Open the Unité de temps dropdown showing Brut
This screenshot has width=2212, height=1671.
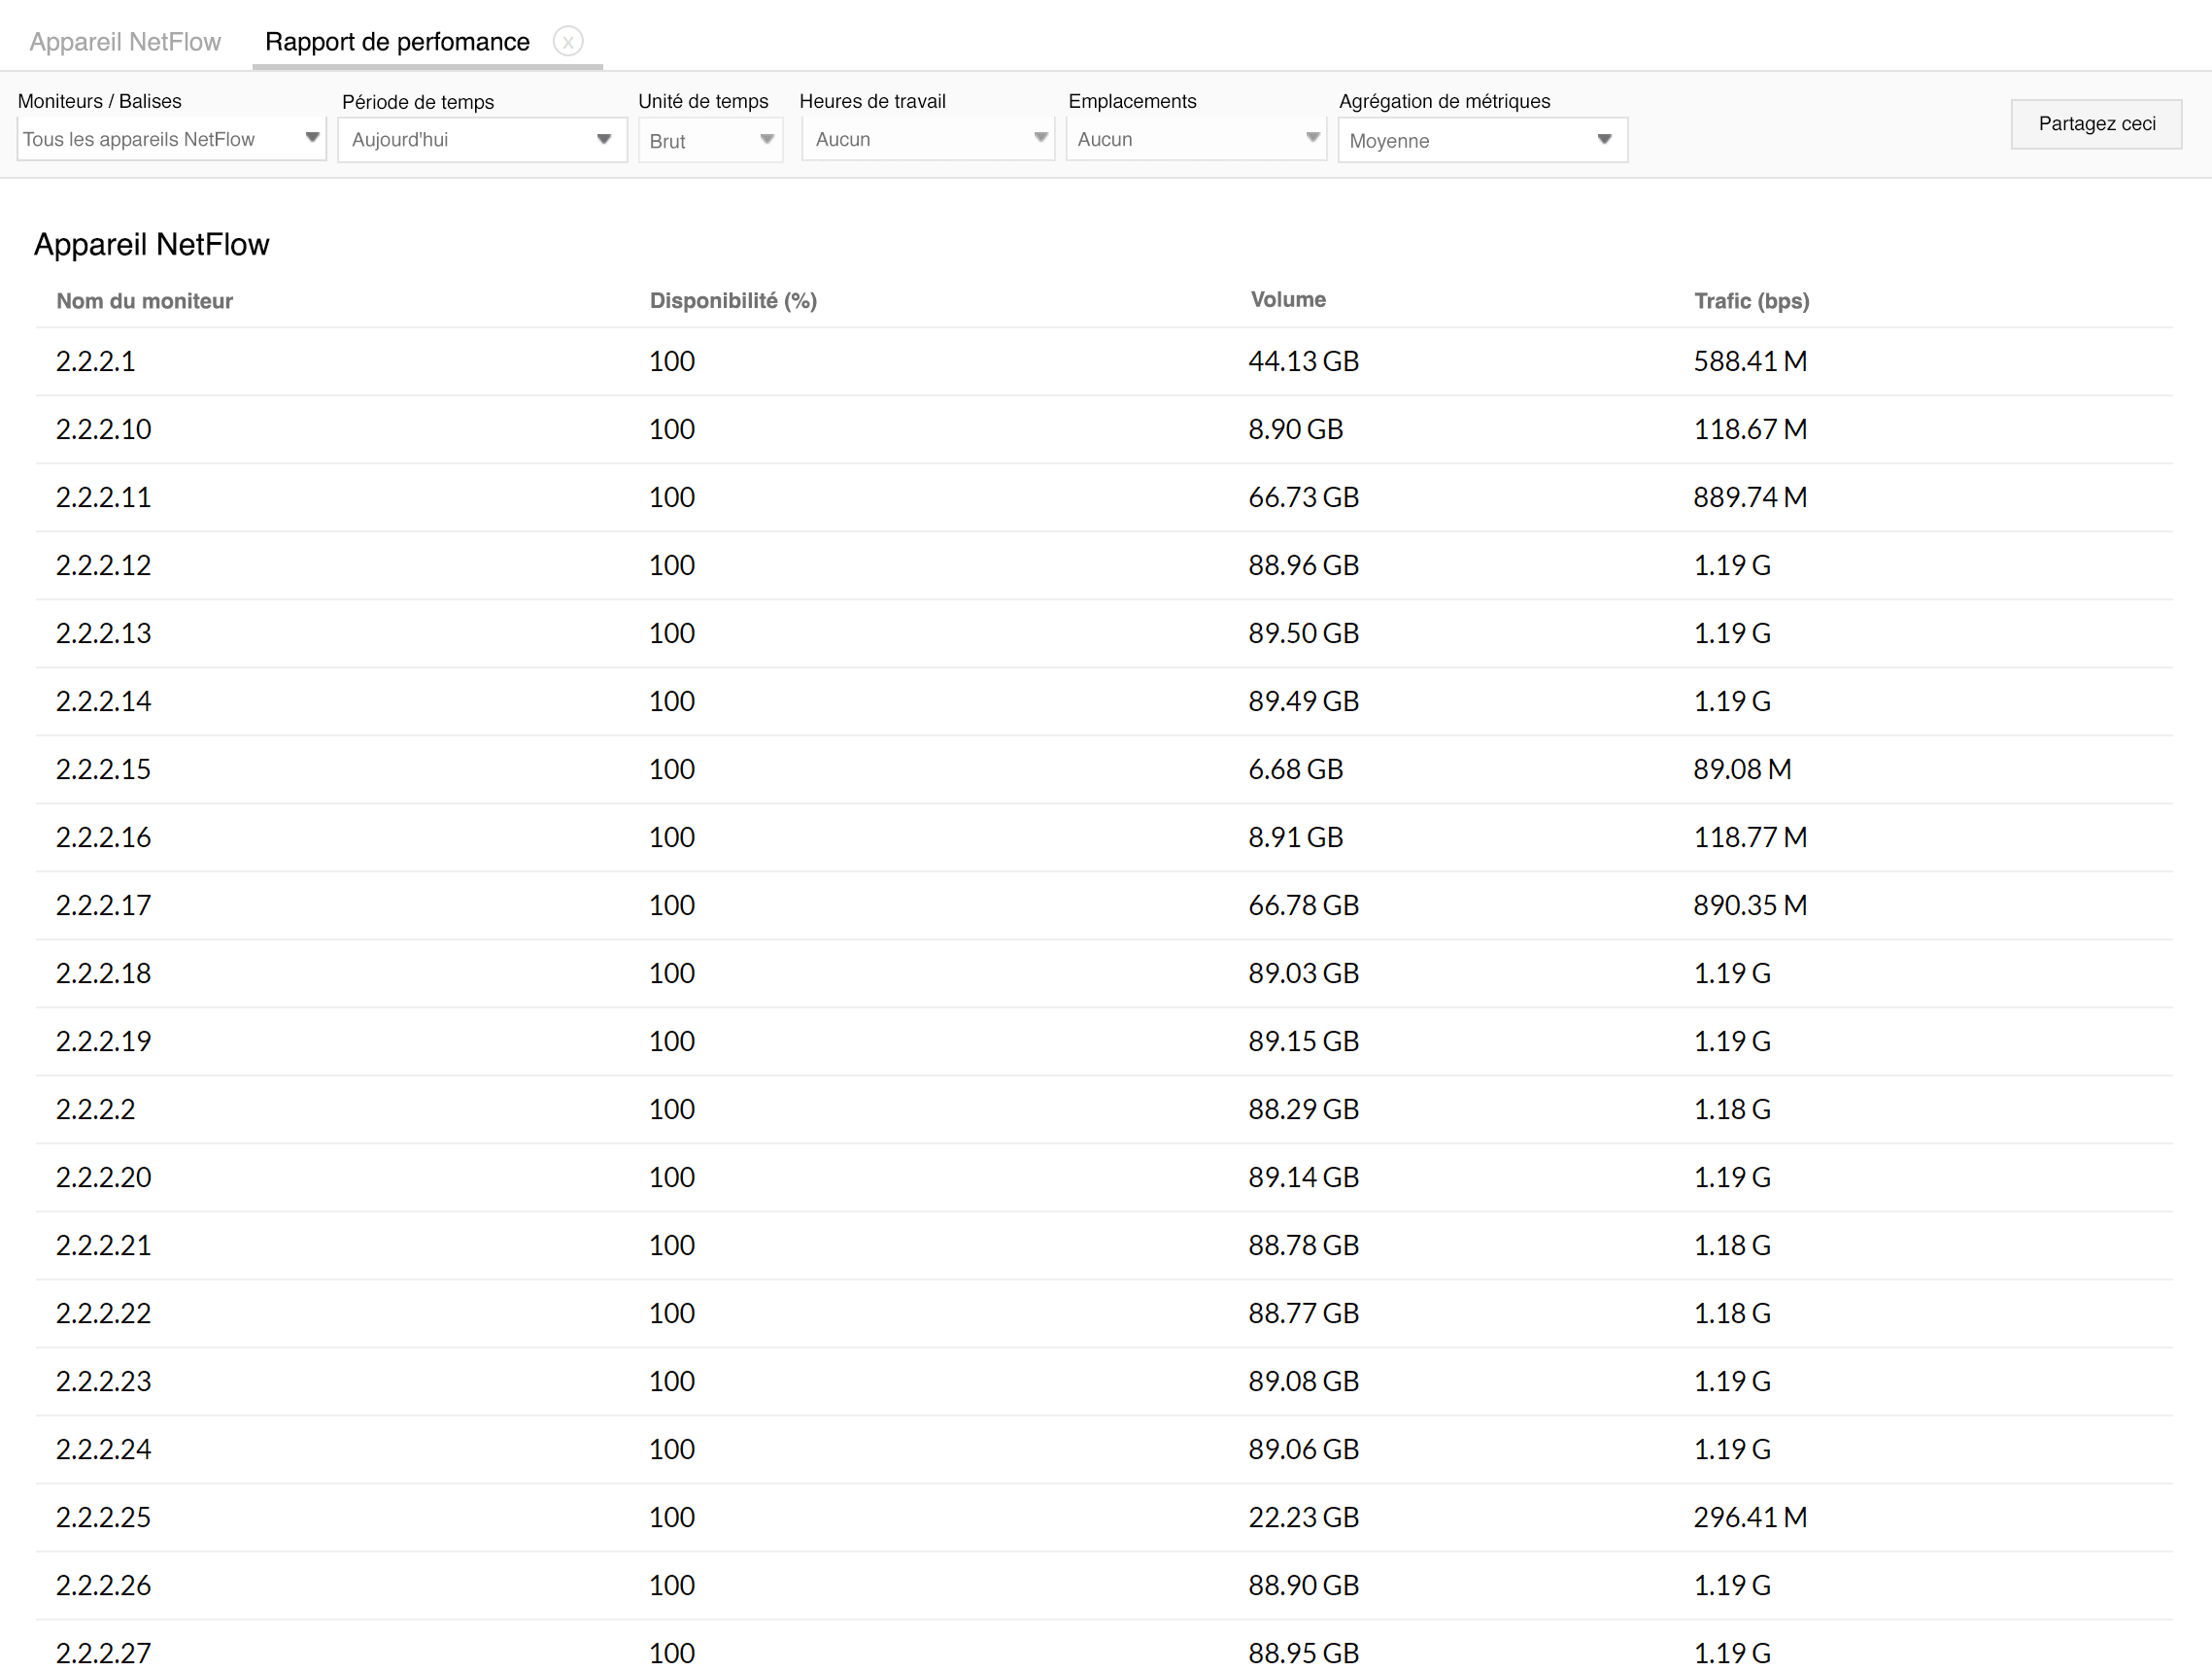click(710, 140)
